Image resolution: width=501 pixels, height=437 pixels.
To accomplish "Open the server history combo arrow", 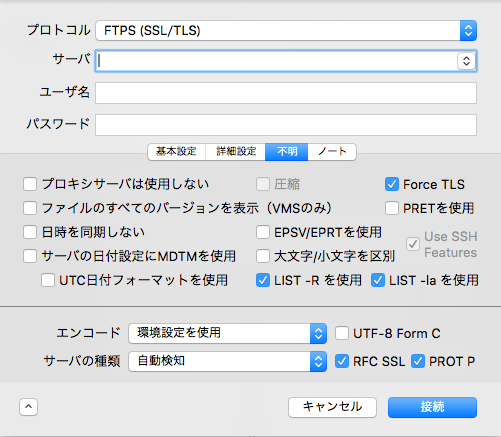I will [466, 61].
